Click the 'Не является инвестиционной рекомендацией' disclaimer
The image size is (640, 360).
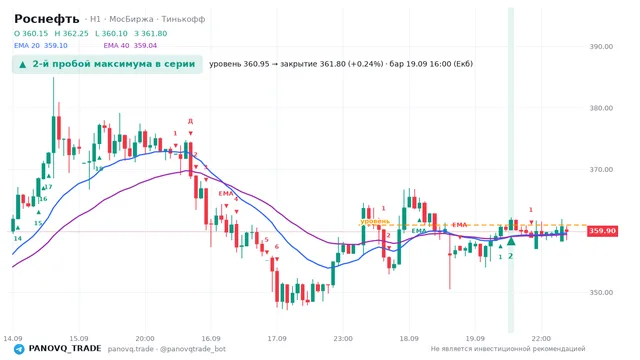508,349
